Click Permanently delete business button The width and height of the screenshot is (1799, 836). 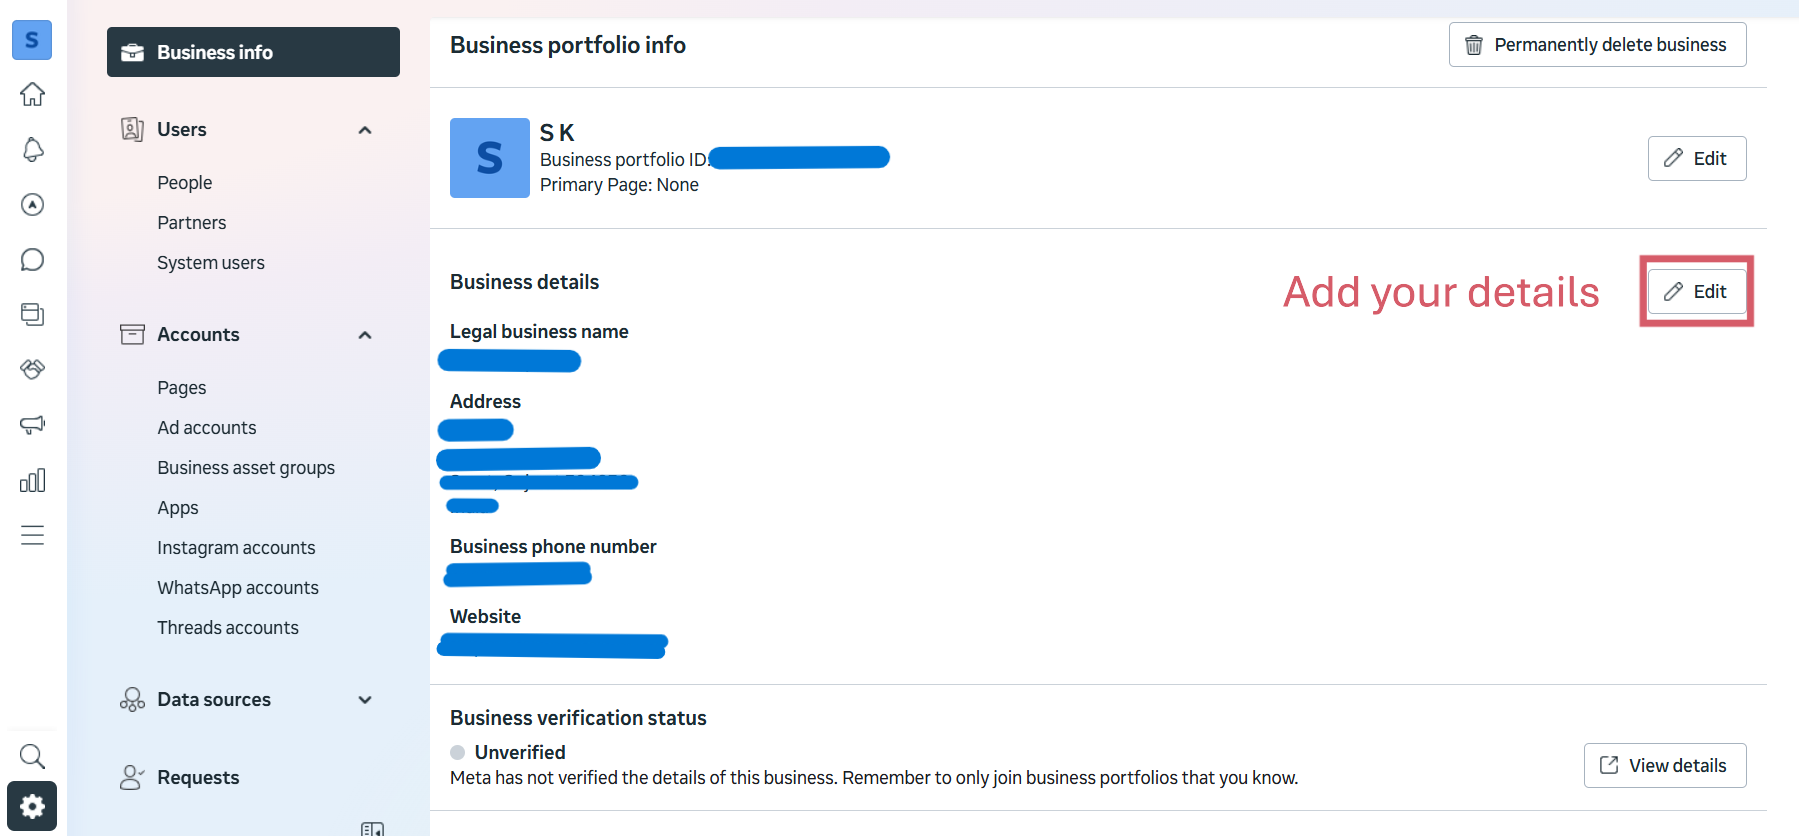pyautogui.click(x=1597, y=45)
